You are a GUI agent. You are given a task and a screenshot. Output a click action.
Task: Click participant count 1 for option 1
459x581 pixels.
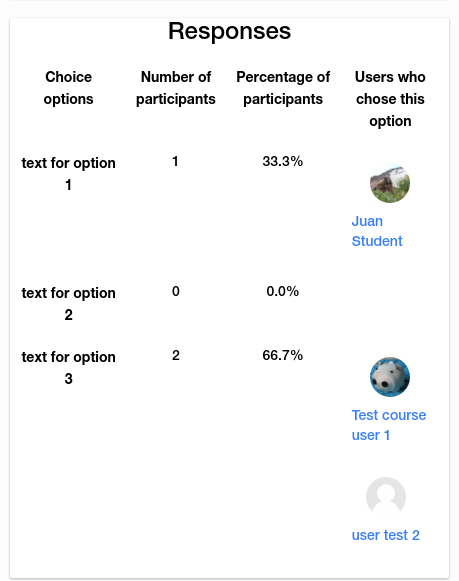tap(175, 161)
